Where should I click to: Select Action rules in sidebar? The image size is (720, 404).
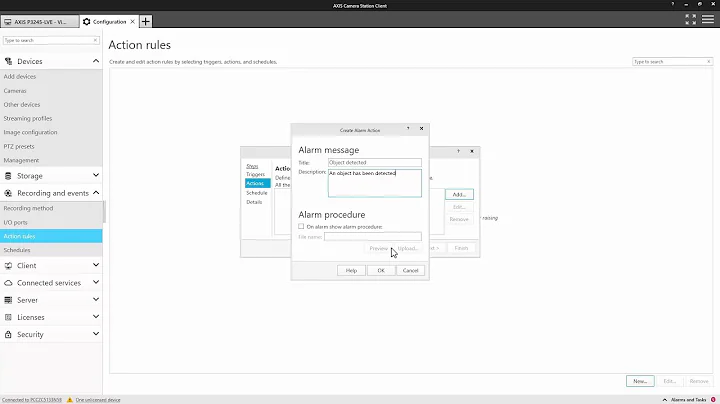[x=51, y=236]
